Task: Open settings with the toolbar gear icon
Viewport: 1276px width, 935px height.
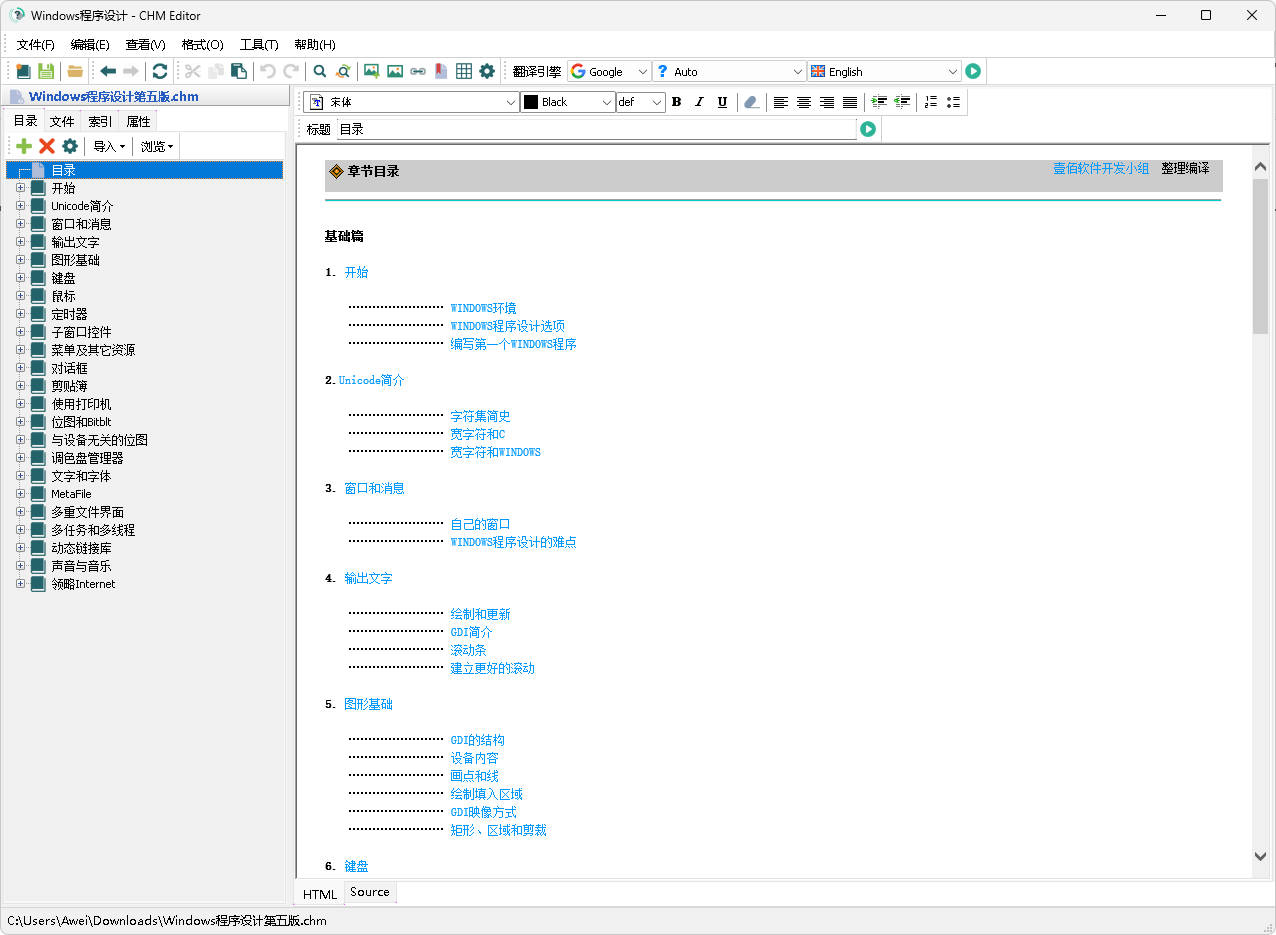Action: (487, 71)
